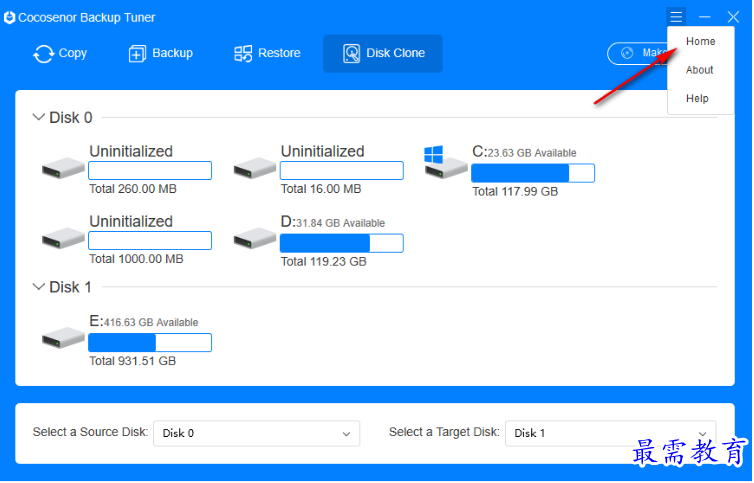Click the 'Cocosenor Backup Tuner' title text
754x483 pixels.
[87, 18]
